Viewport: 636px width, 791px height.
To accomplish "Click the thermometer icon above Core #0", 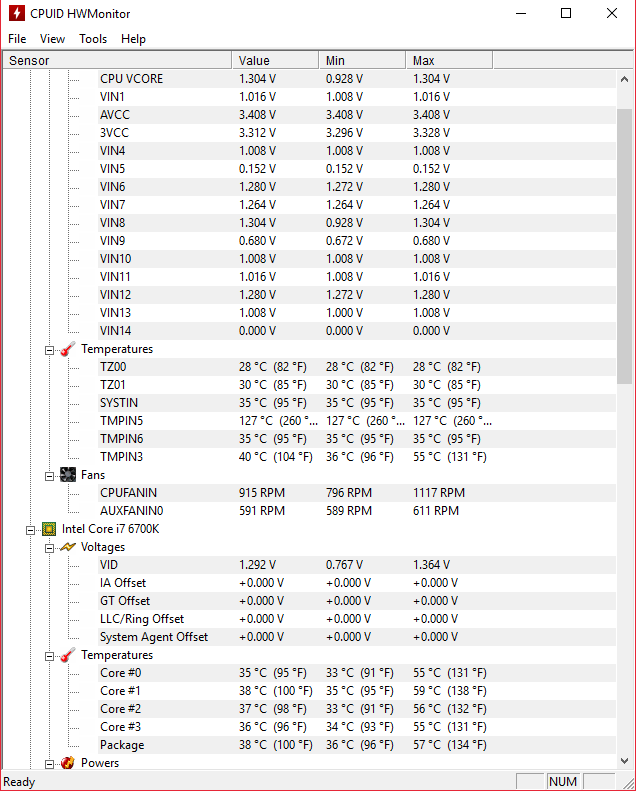I will (68, 655).
